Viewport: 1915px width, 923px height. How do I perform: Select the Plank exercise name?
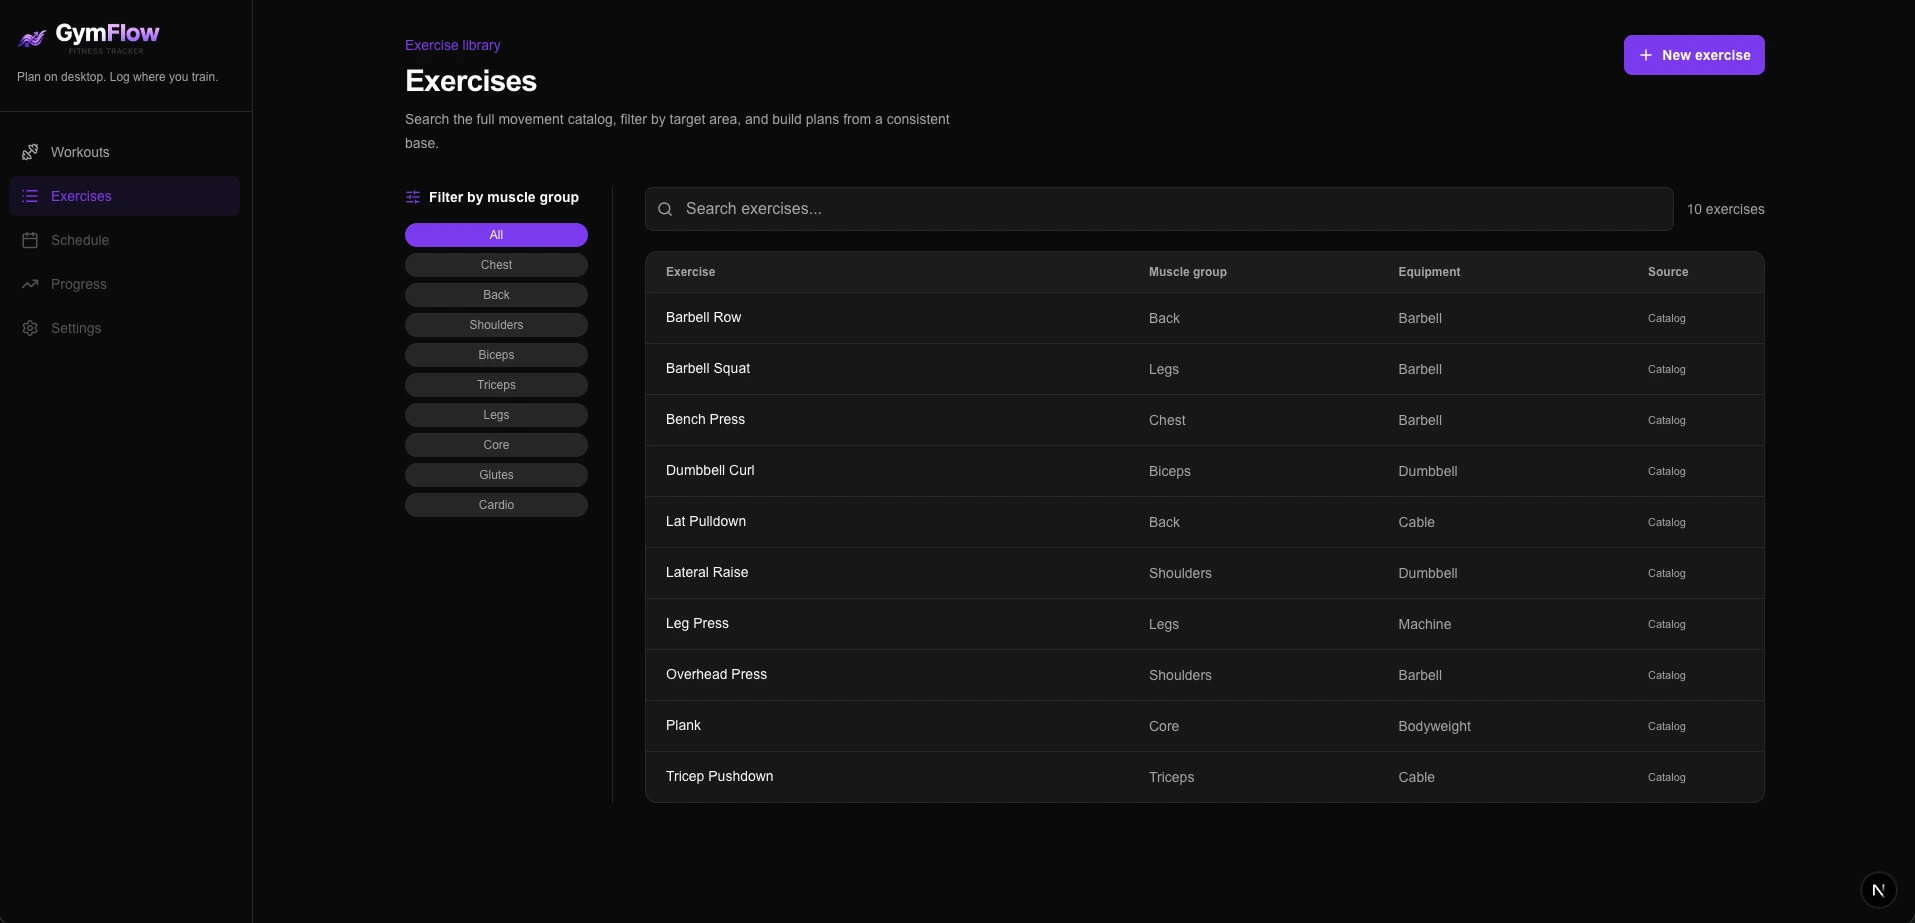click(683, 725)
